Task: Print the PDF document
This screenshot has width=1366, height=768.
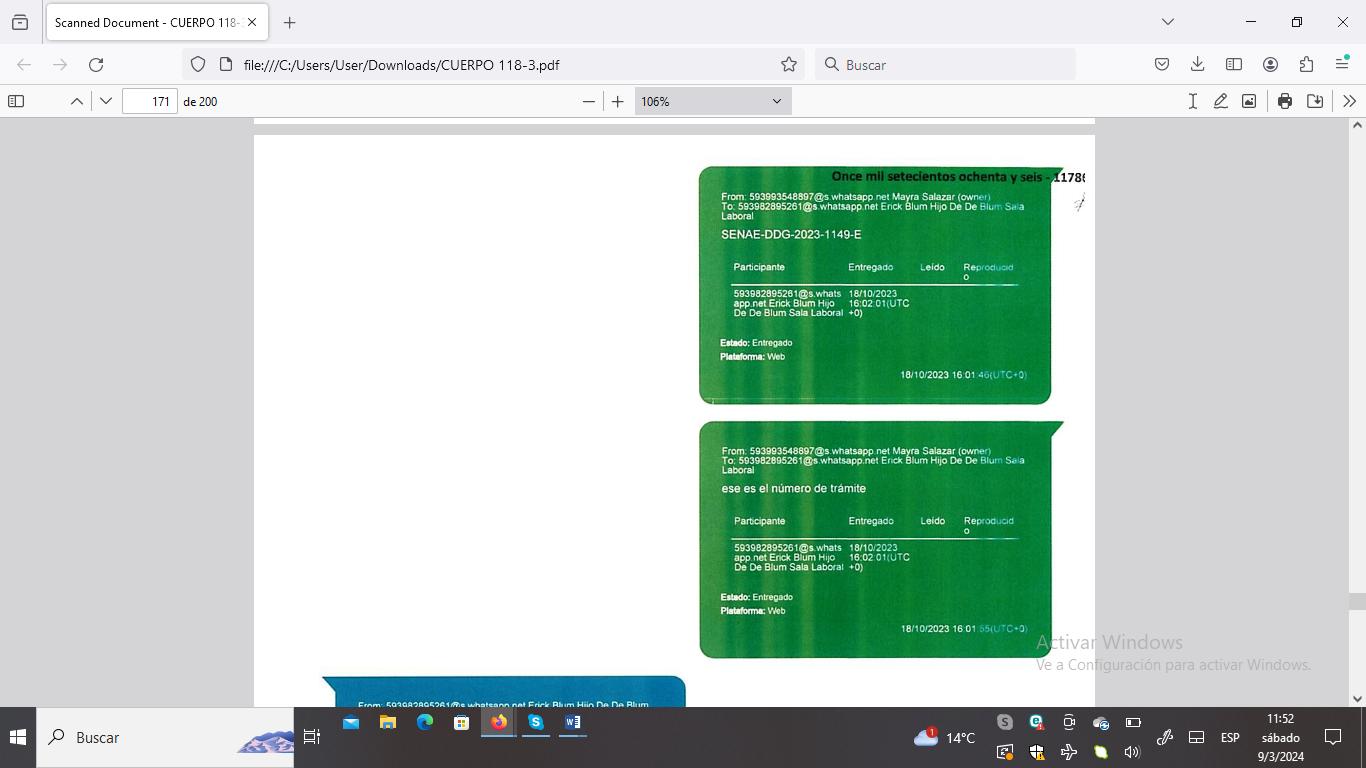Action: pyautogui.click(x=1285, y=101)
